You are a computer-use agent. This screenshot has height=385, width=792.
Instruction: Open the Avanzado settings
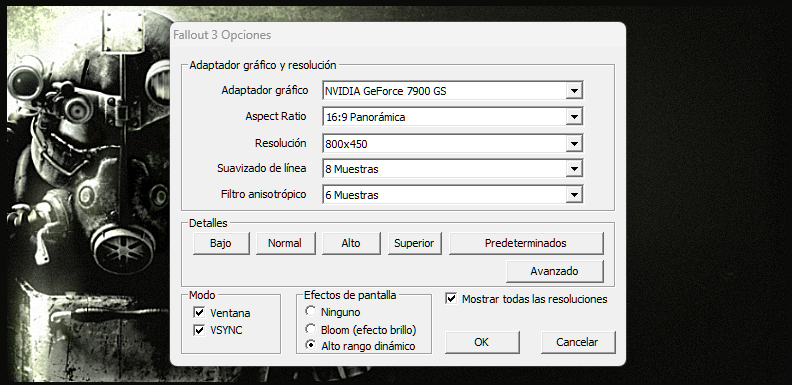click(554, 271)
